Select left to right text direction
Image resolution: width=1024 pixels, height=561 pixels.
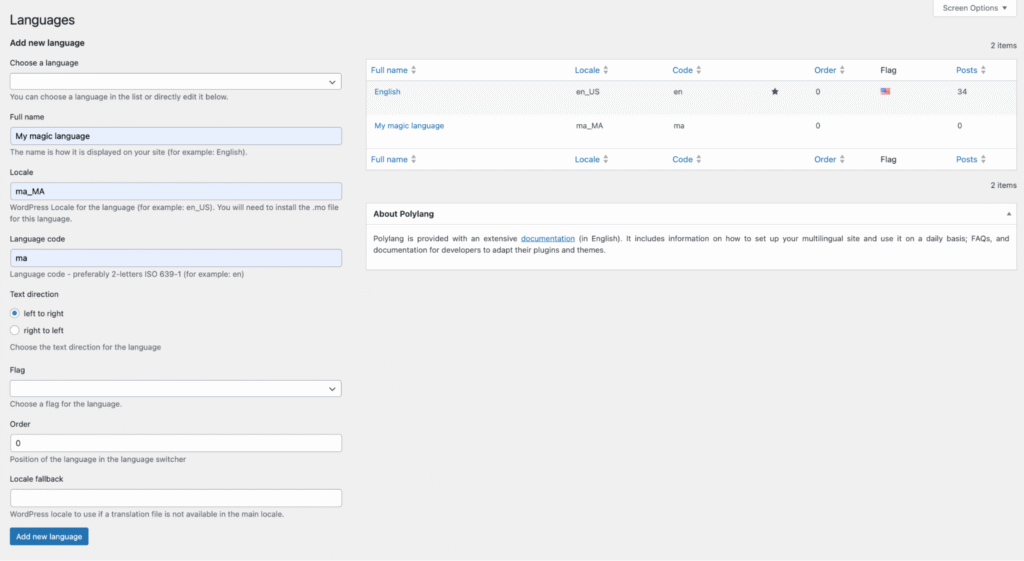click(14, 313)
